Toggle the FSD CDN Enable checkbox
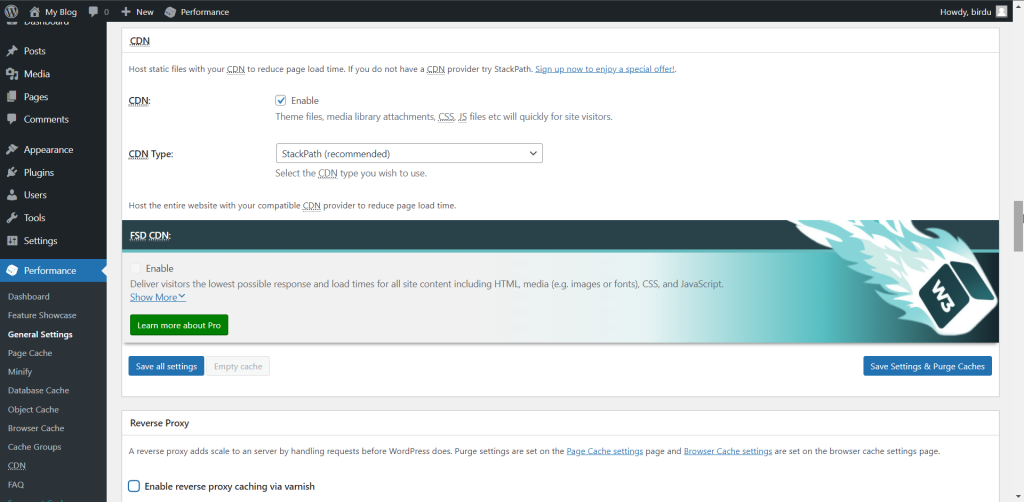This screenshot has width=1024, height=502. (135, 268)
